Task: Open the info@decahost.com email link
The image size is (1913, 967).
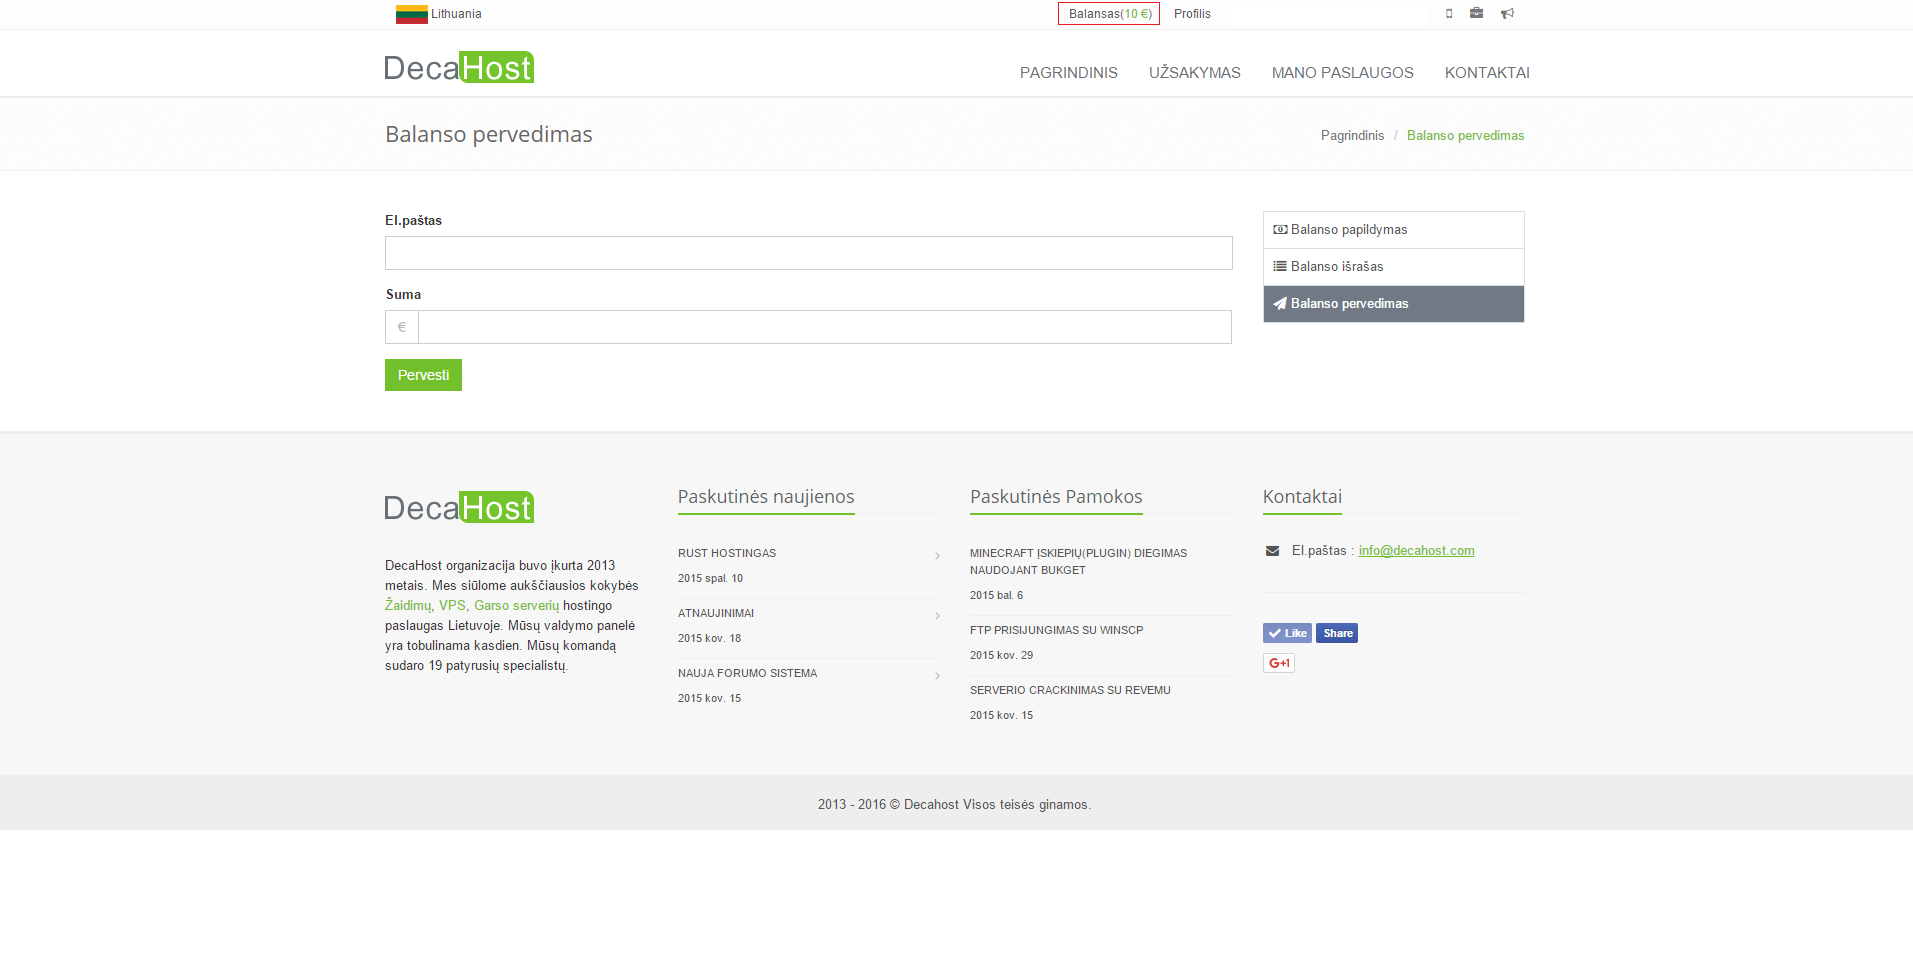Action: click(x=1416, y=551)
